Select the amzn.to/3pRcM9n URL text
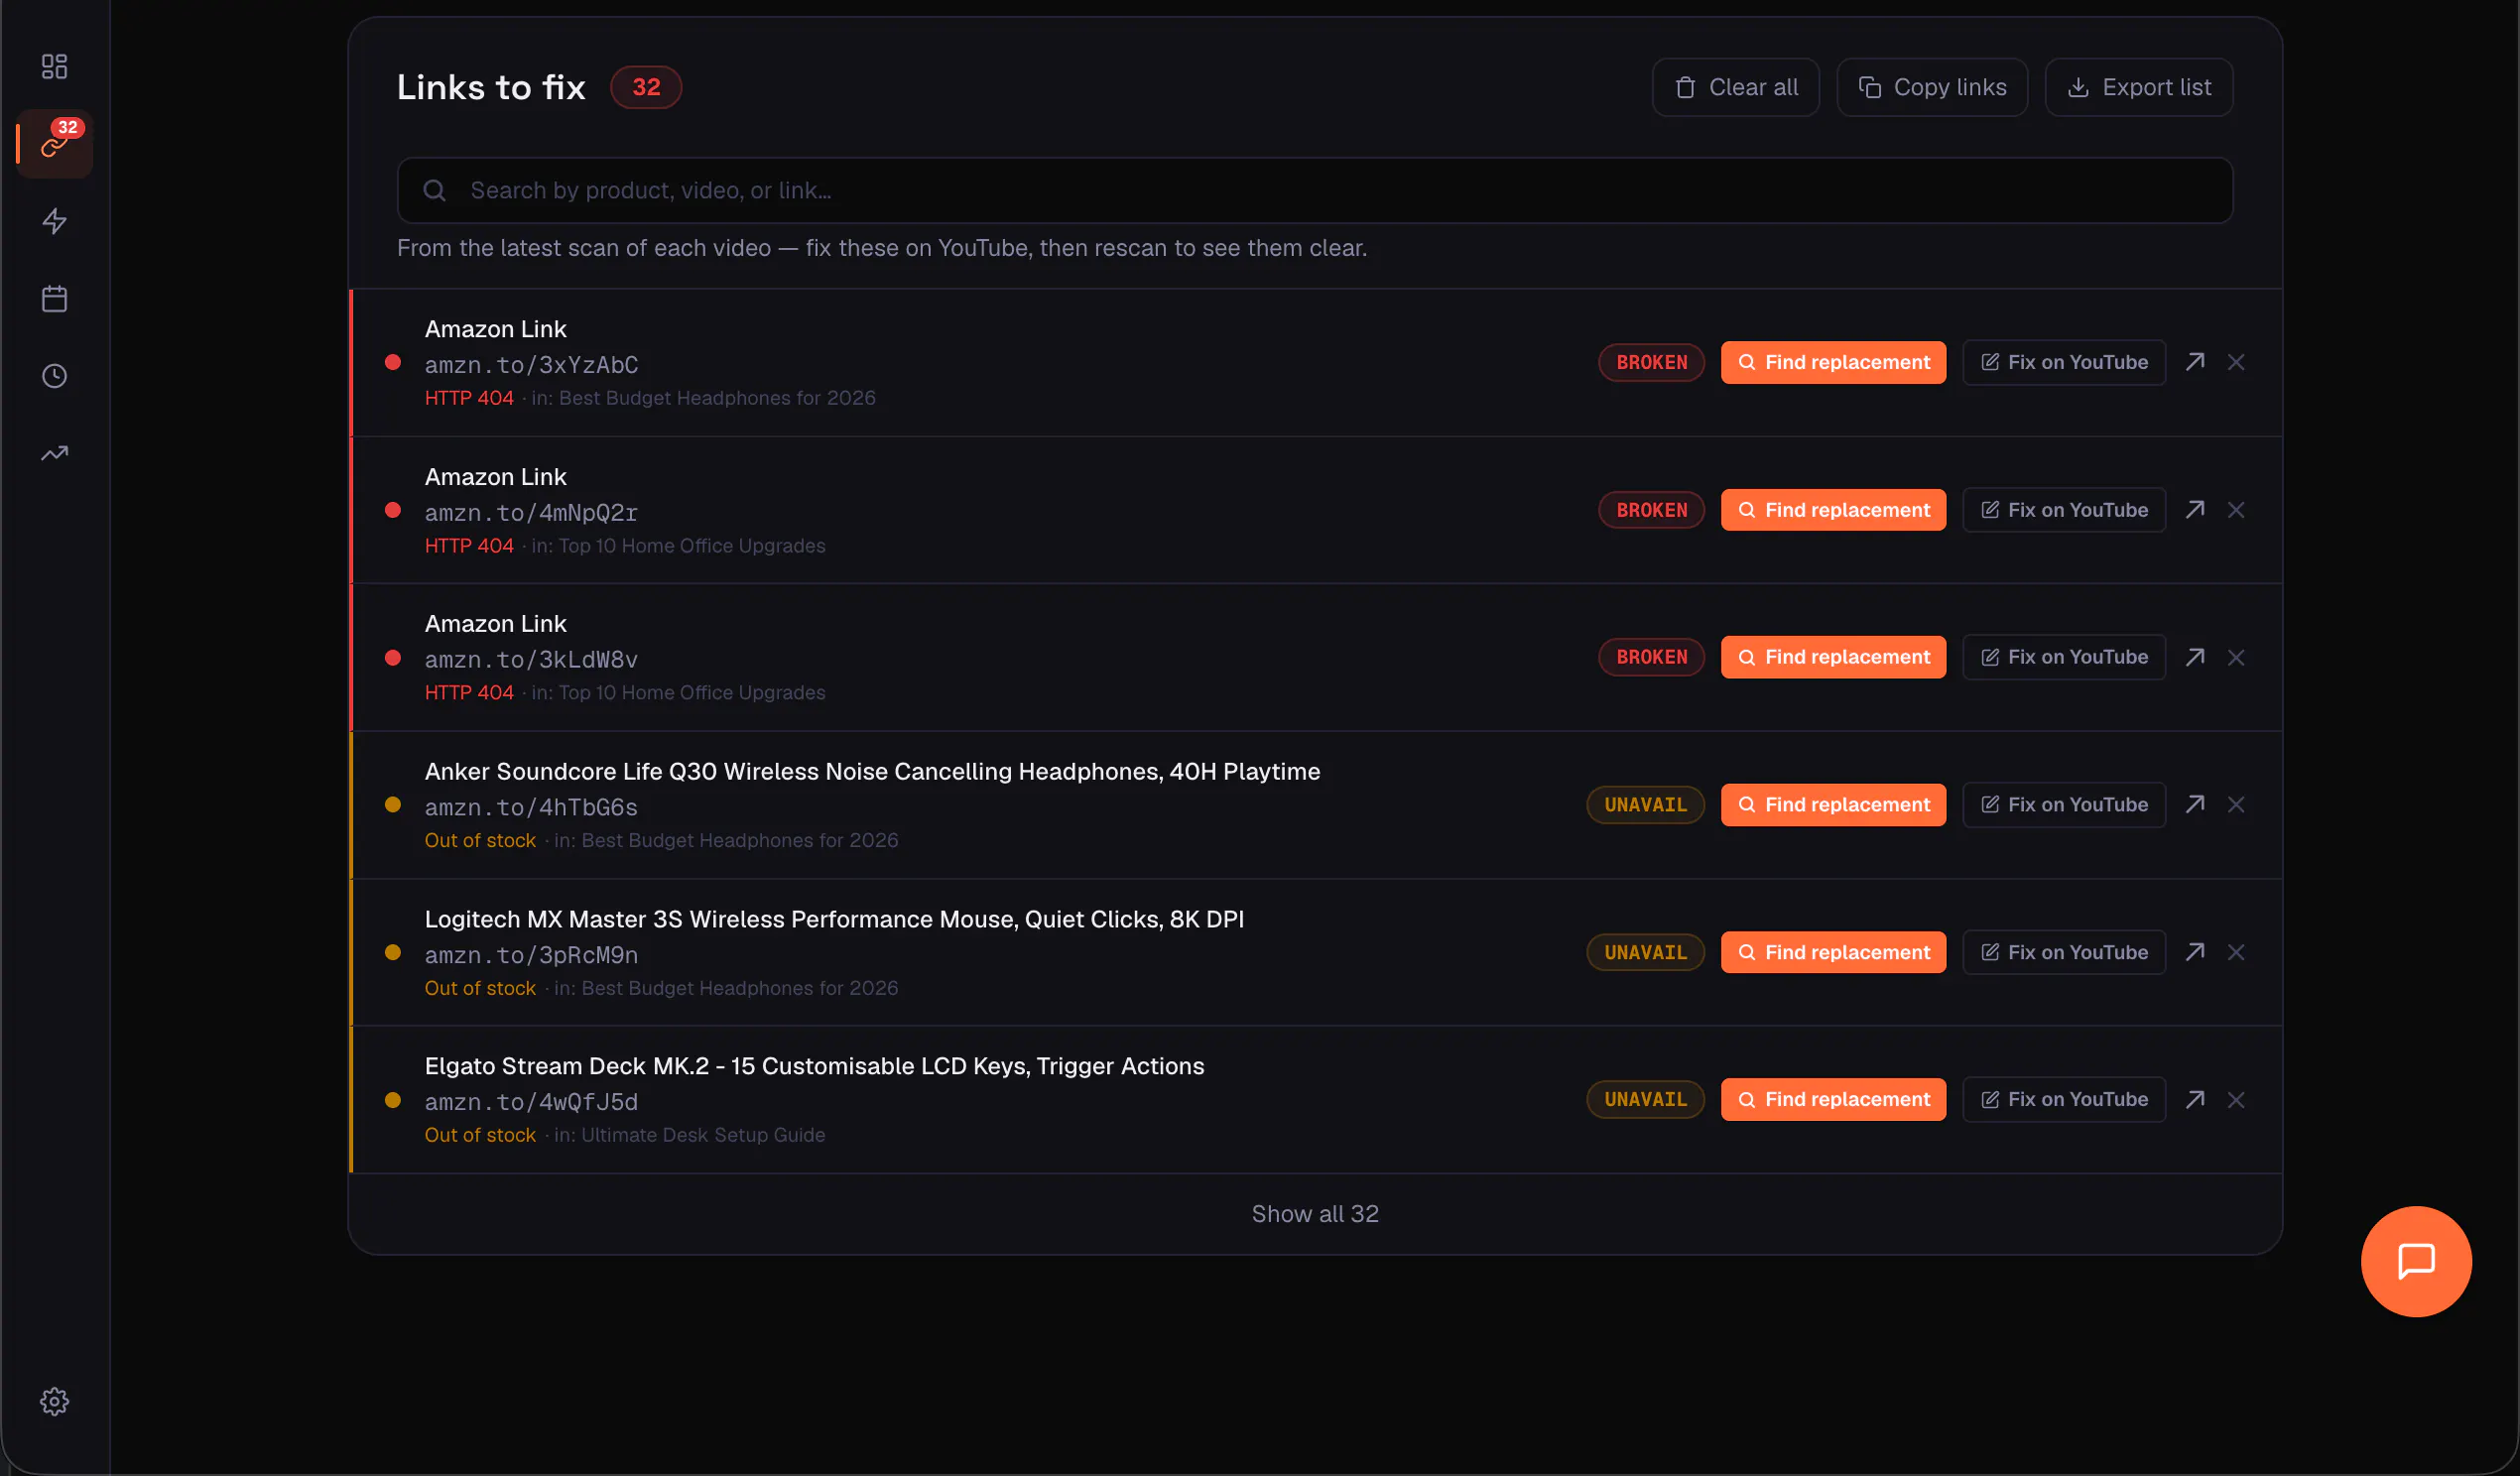This screenshot has width=2520, height=1476. pyautogui.click(x=531, y=955)
